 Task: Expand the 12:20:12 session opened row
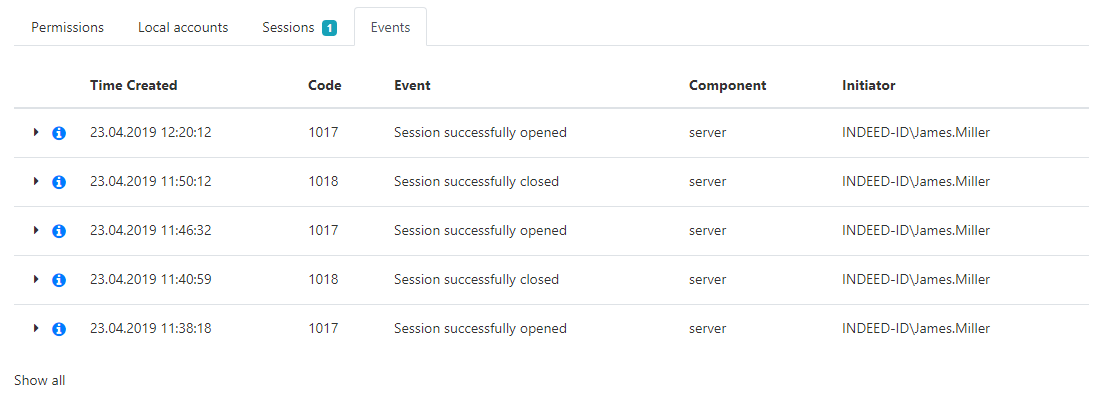36,132
